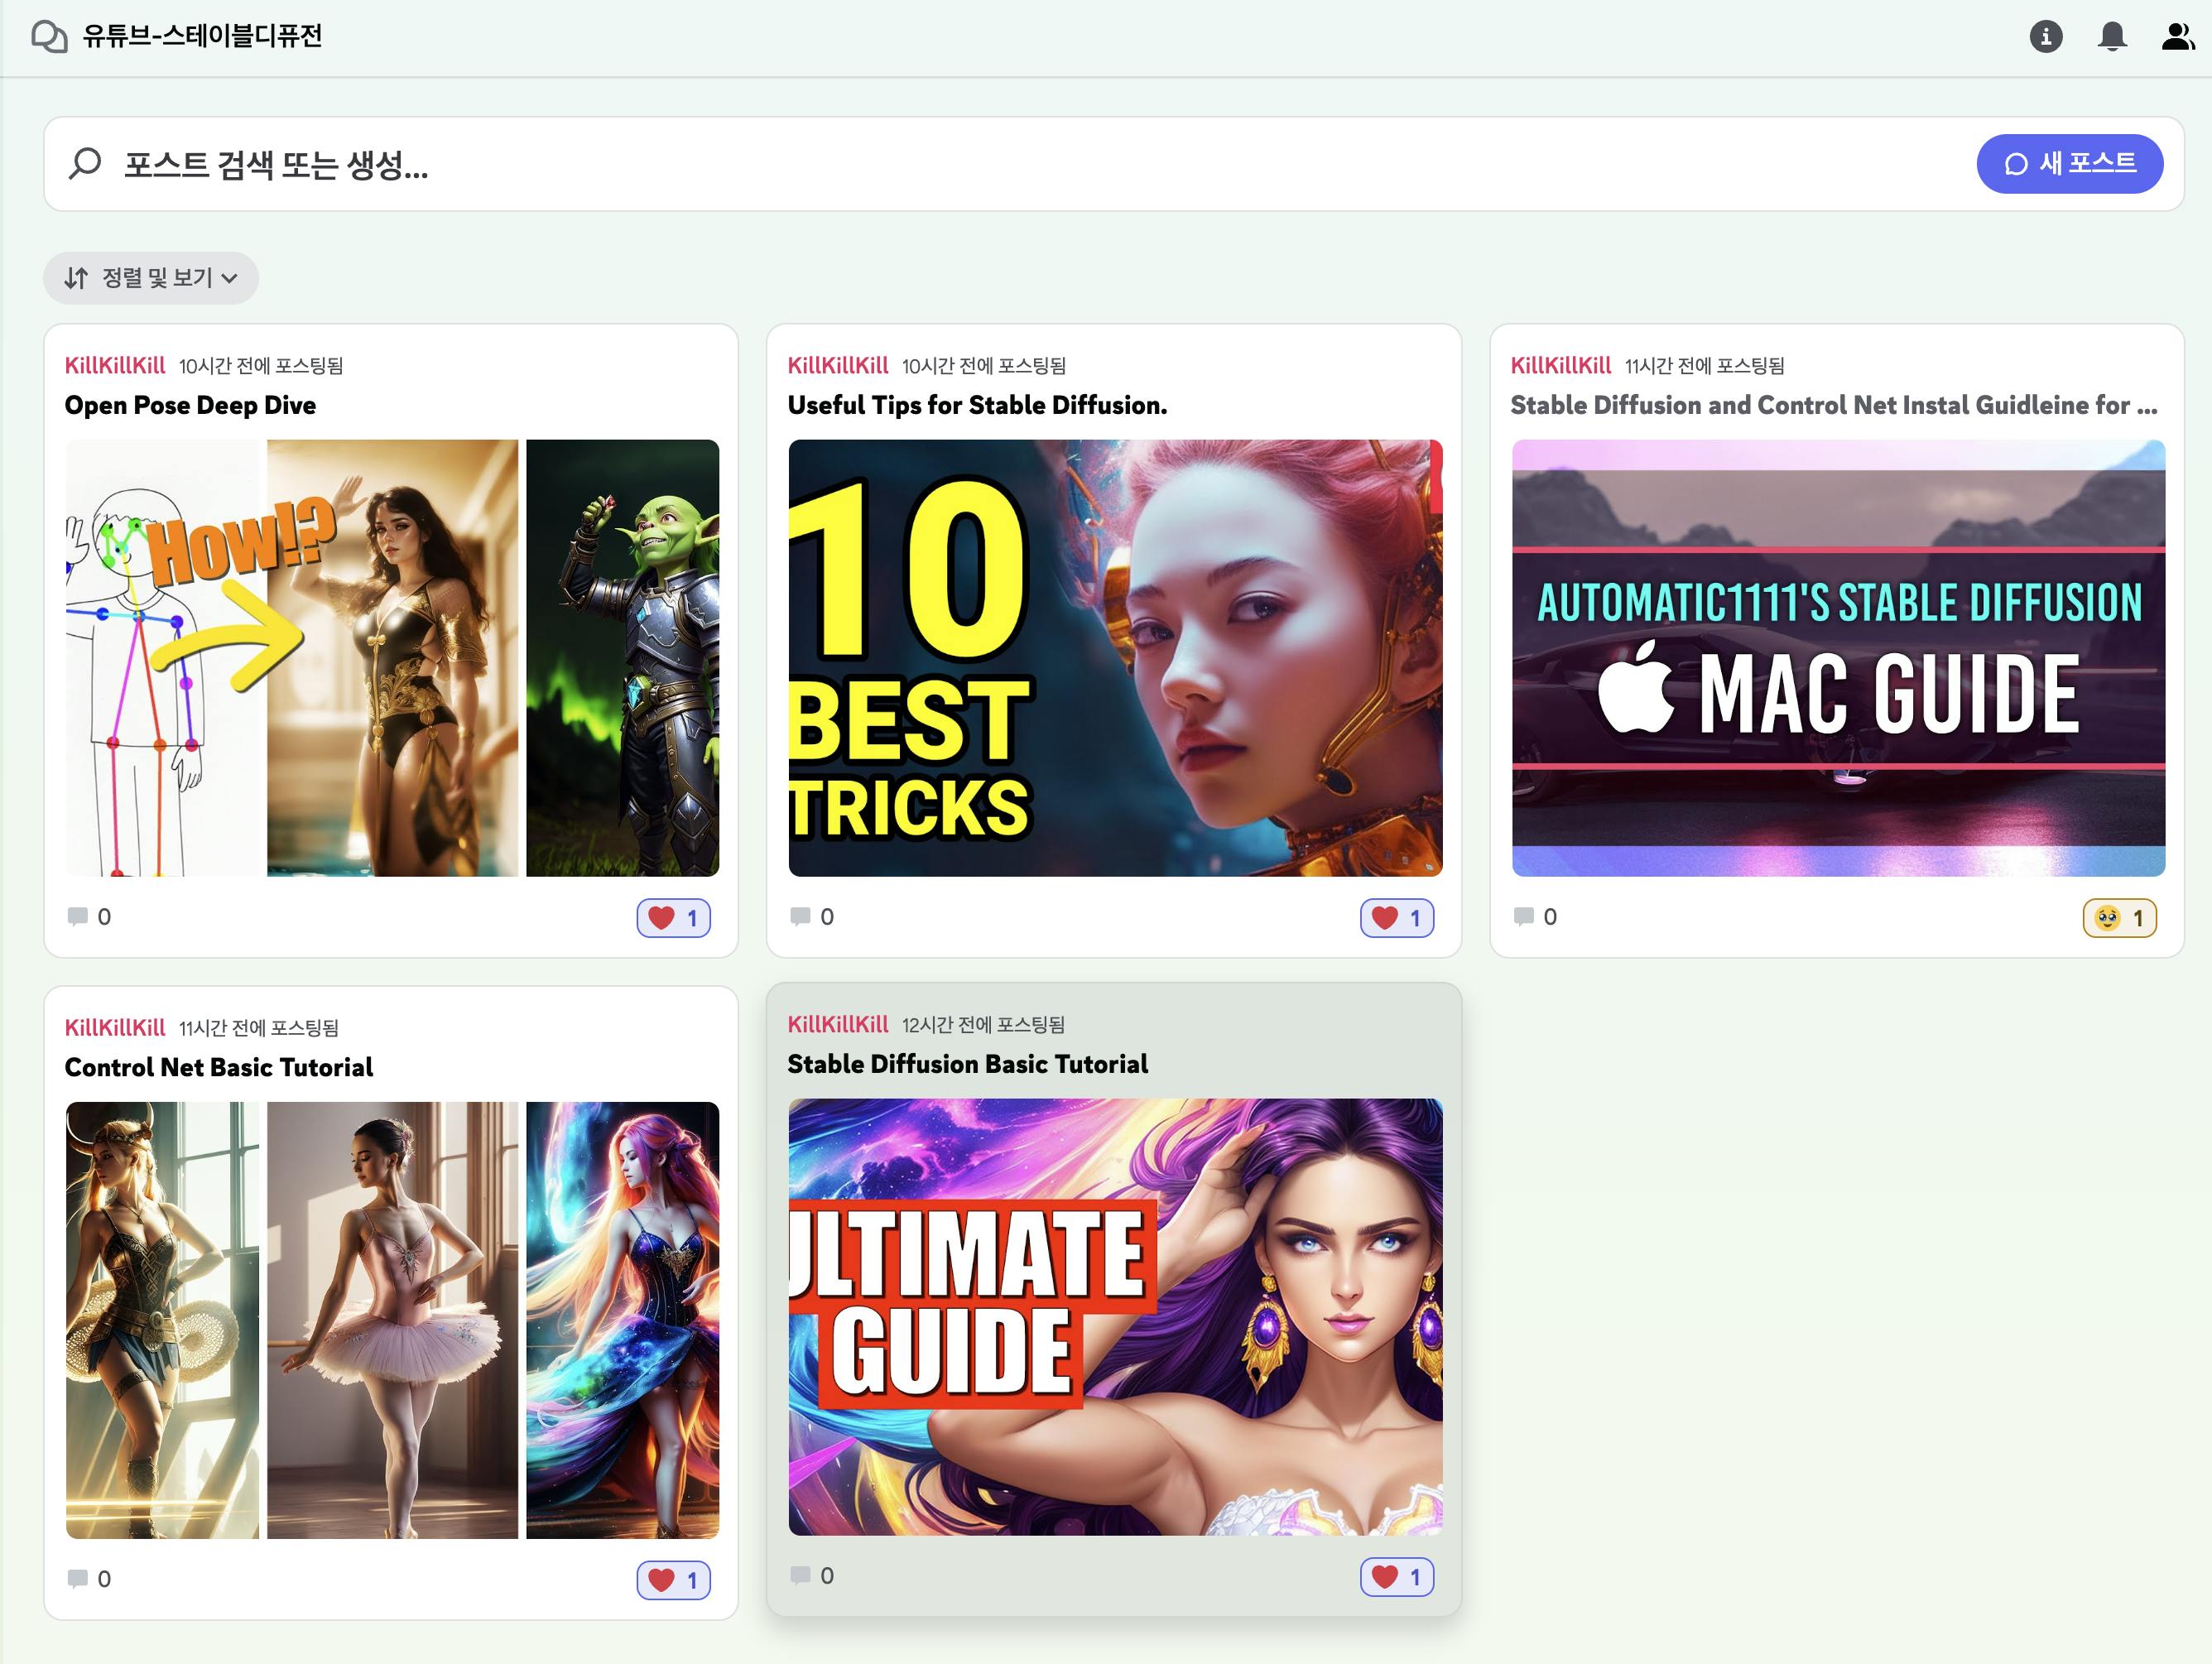
Task: Open the info icon in the header
Action: (2046, 37)
